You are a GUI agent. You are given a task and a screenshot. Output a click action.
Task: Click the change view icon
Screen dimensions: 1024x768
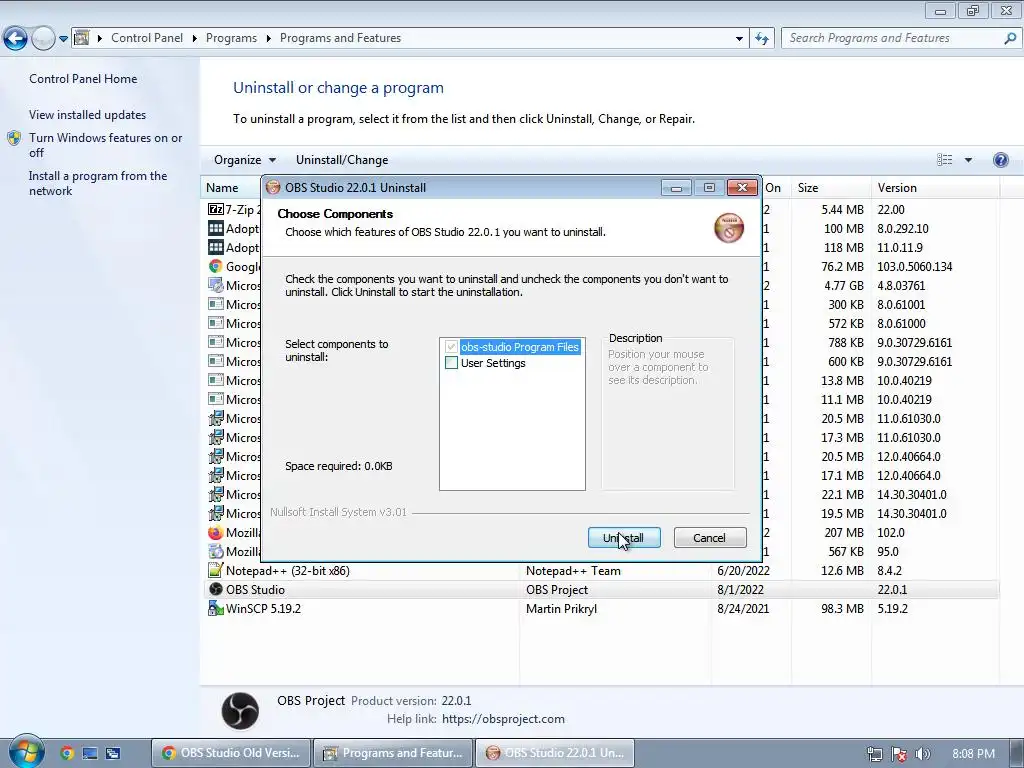[x=944, y=160]
